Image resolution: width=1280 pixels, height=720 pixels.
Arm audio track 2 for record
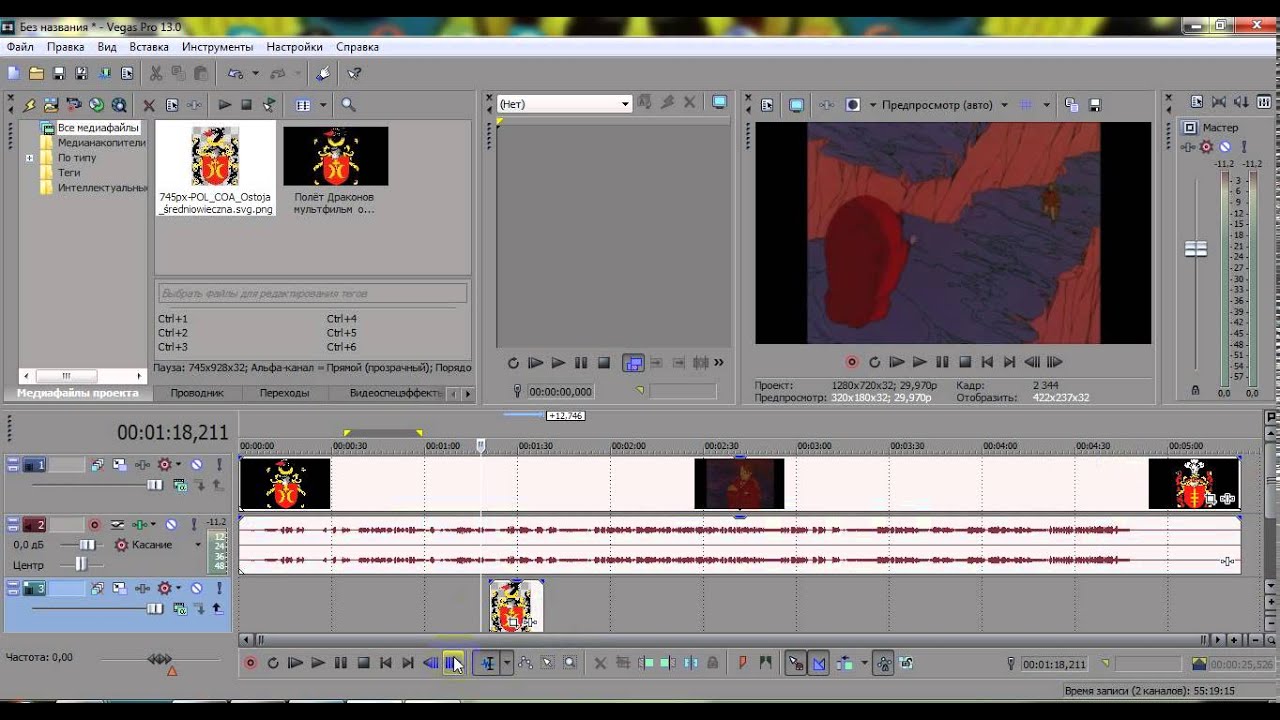coord(95,524)
